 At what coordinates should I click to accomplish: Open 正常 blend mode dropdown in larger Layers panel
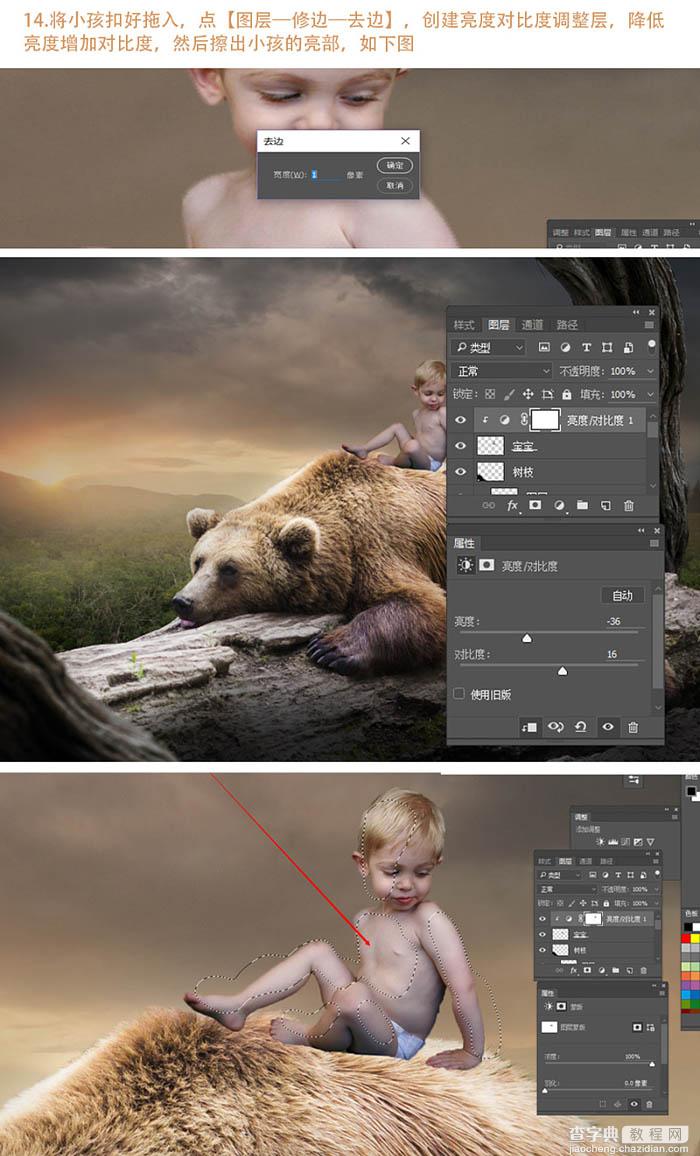click(x=501, y=371)
